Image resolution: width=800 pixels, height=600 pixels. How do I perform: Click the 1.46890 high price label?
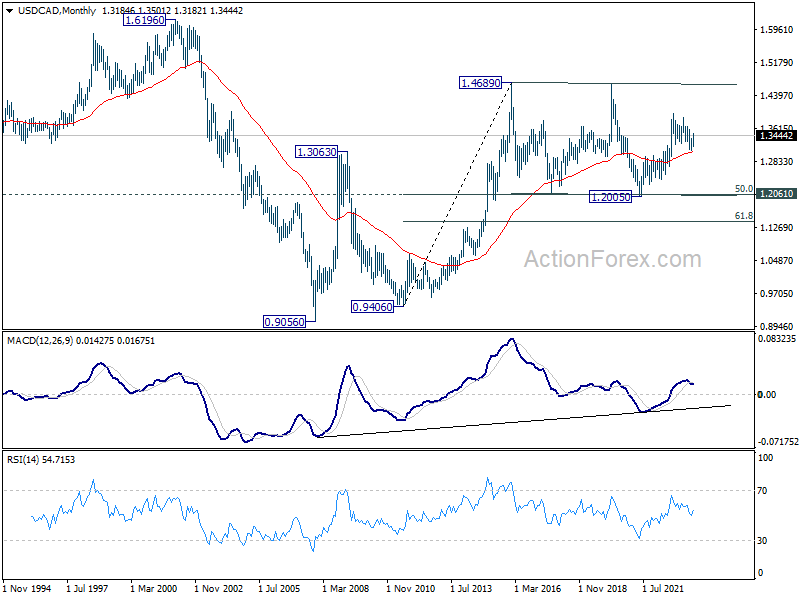pyautogui.click(x=484, y=83)
